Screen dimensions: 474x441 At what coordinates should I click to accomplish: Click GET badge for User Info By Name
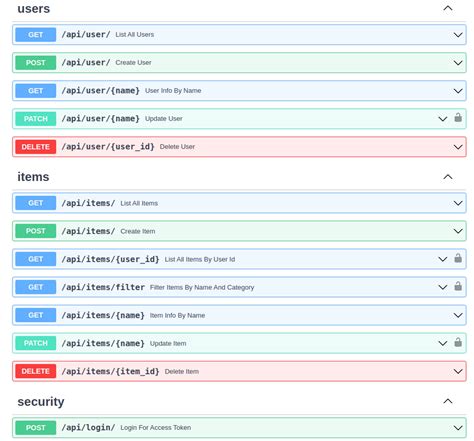point(36,91)
